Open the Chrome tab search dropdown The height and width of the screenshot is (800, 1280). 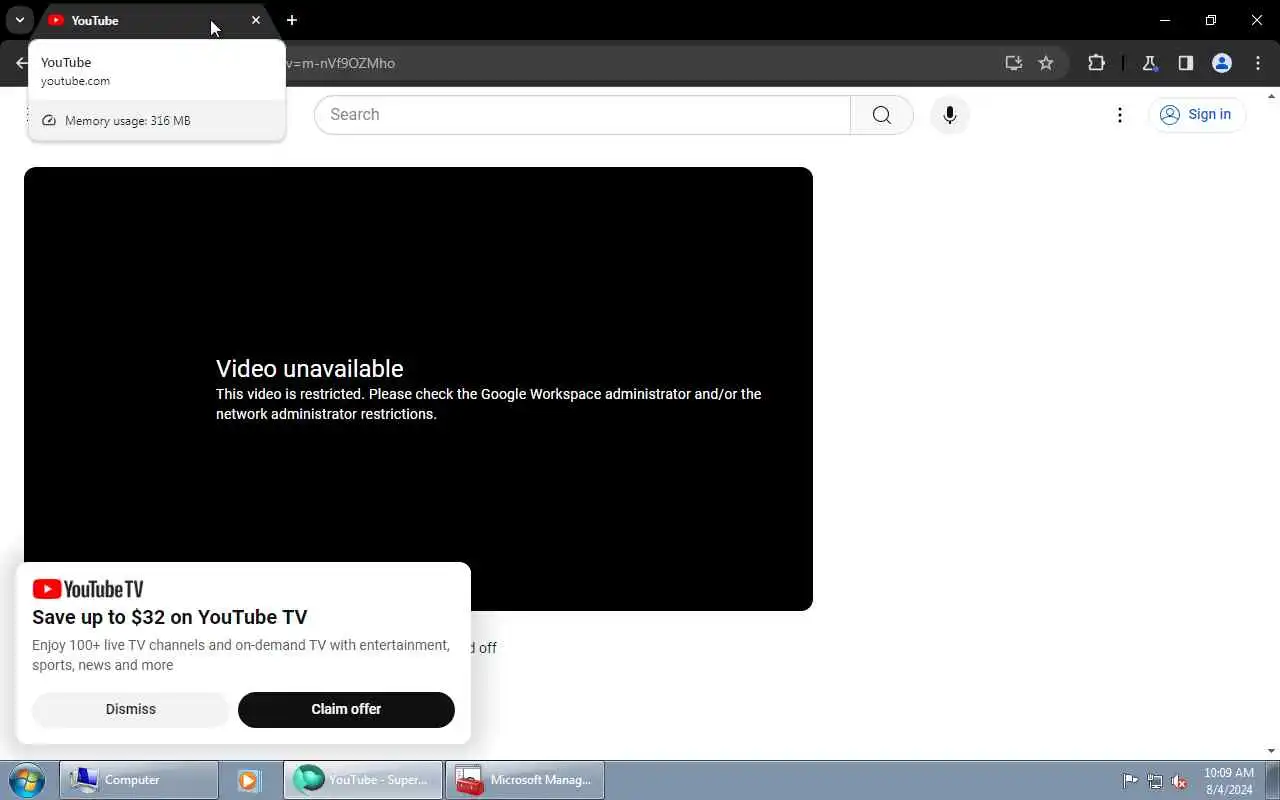[x=19, y=20]
